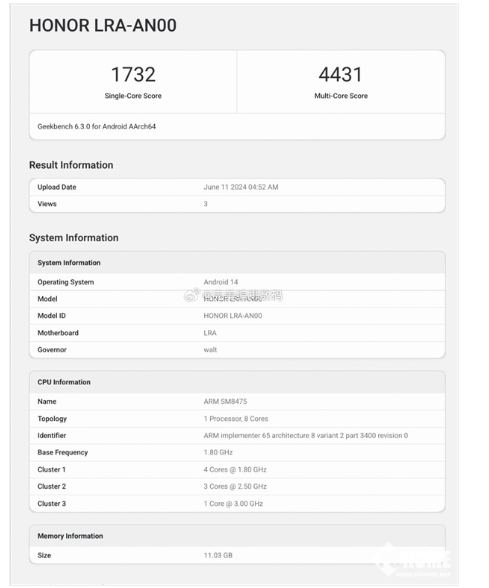Click the CPU Name label
The width and height of the screenshot is (489, 588).
pyautogui.click(x=47, y=402)
